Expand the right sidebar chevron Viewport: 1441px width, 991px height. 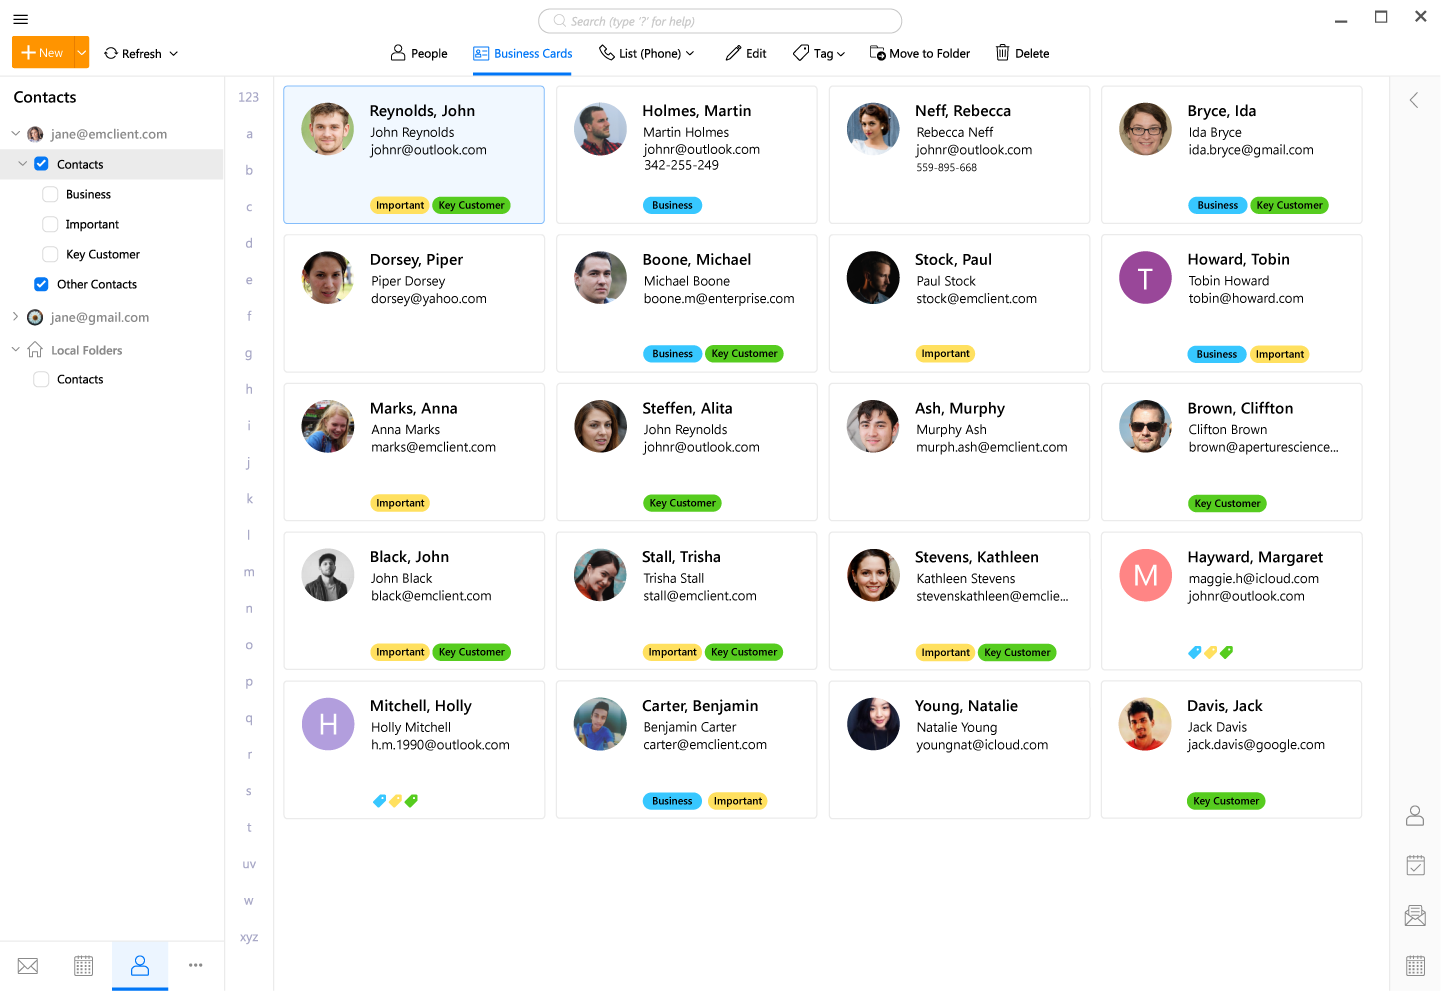point(1414,100)
